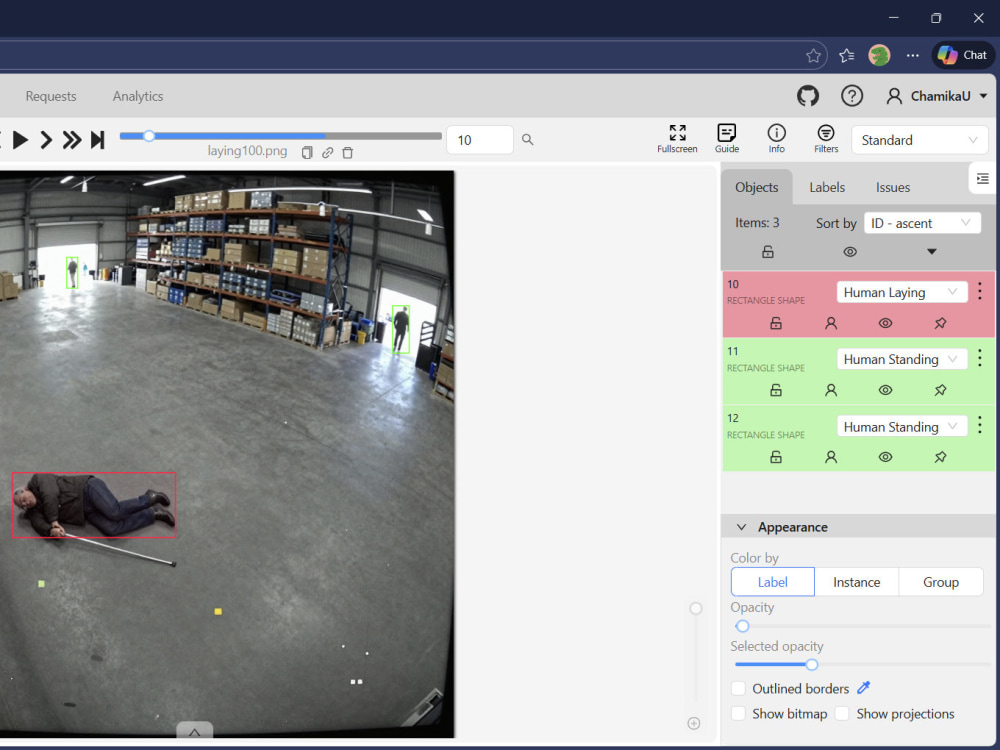Open the Sort by ID - ascent dropdown
1000x750 pixels.
click(x=922, y=223)
